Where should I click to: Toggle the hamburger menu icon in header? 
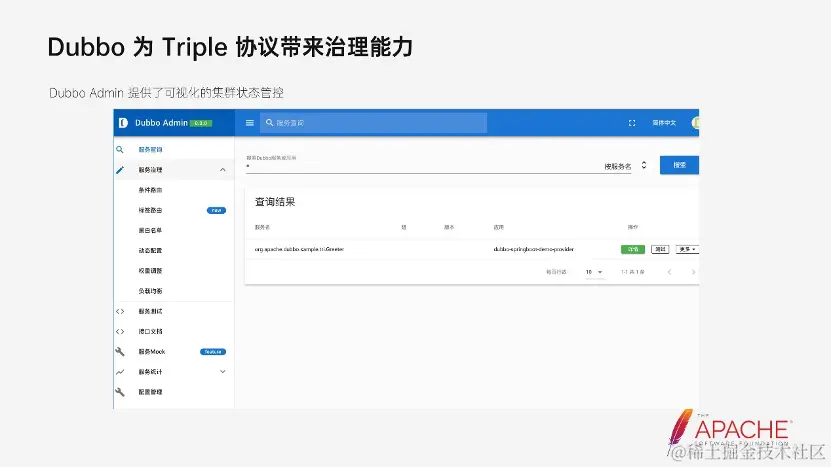(x=250, y=123)
